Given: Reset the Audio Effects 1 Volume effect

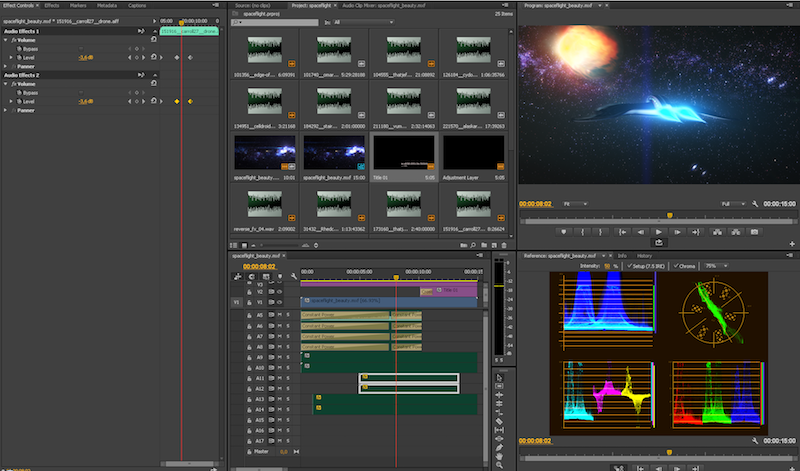Looking at the screenshot, I should tap(154, 39).
